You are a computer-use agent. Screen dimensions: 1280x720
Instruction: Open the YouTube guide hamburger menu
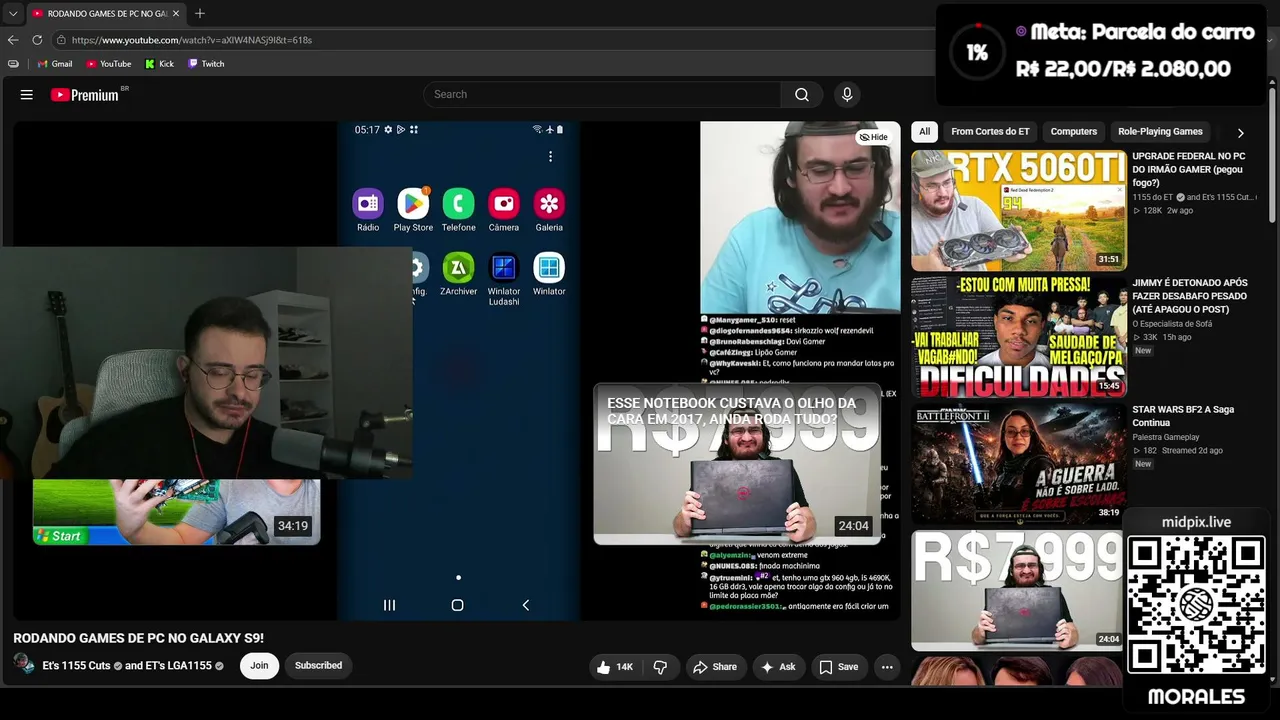tap(27, 95)
